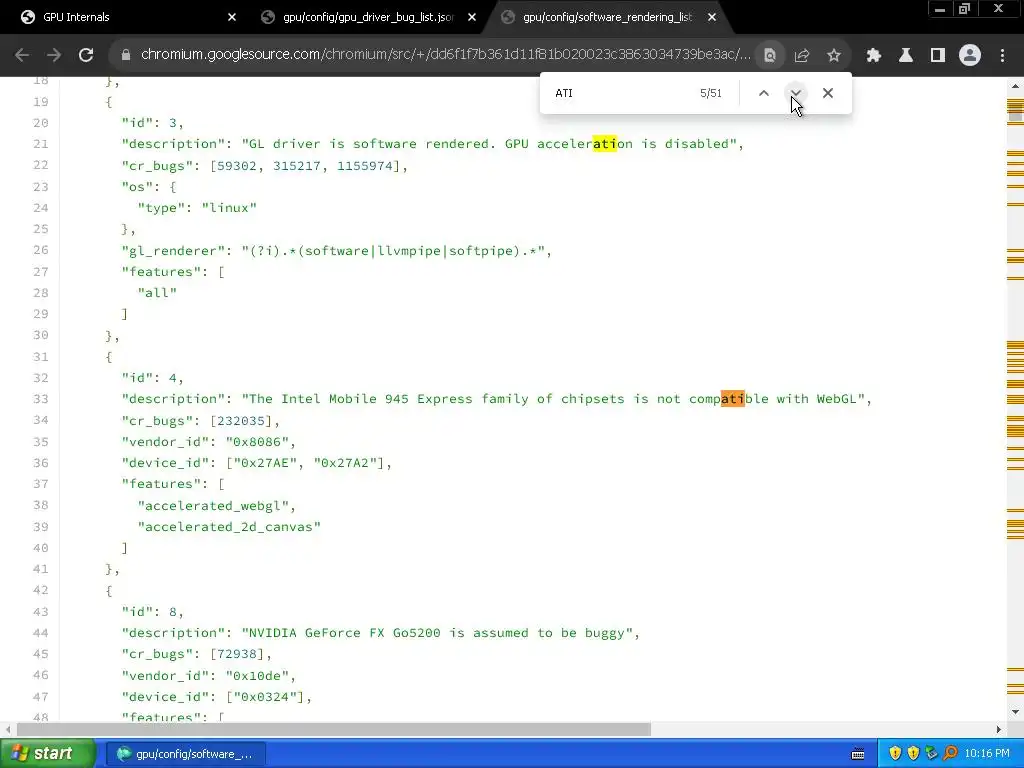
Task: Click cr_bugs [59302, 315217, 1155974]
Action: 264,165
